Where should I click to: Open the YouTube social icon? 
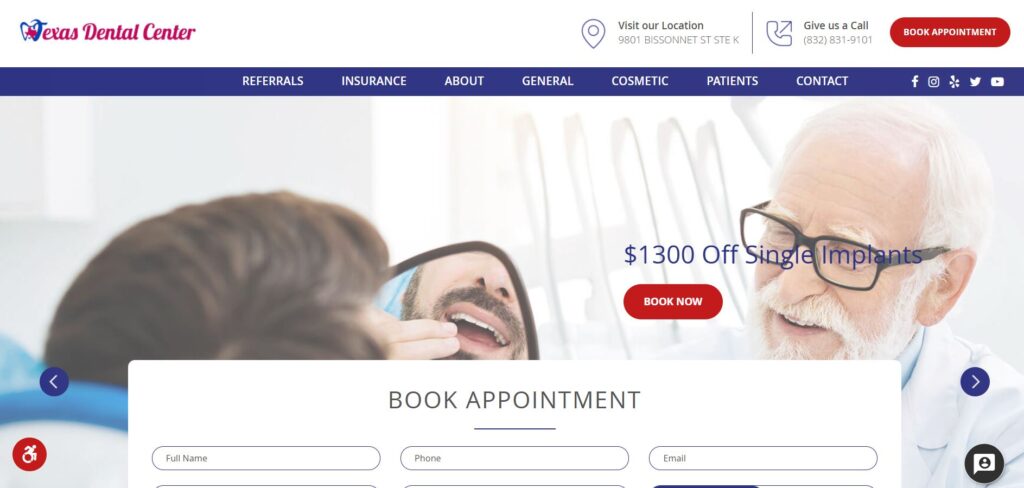pyautogui.click(x=997, y=82)
